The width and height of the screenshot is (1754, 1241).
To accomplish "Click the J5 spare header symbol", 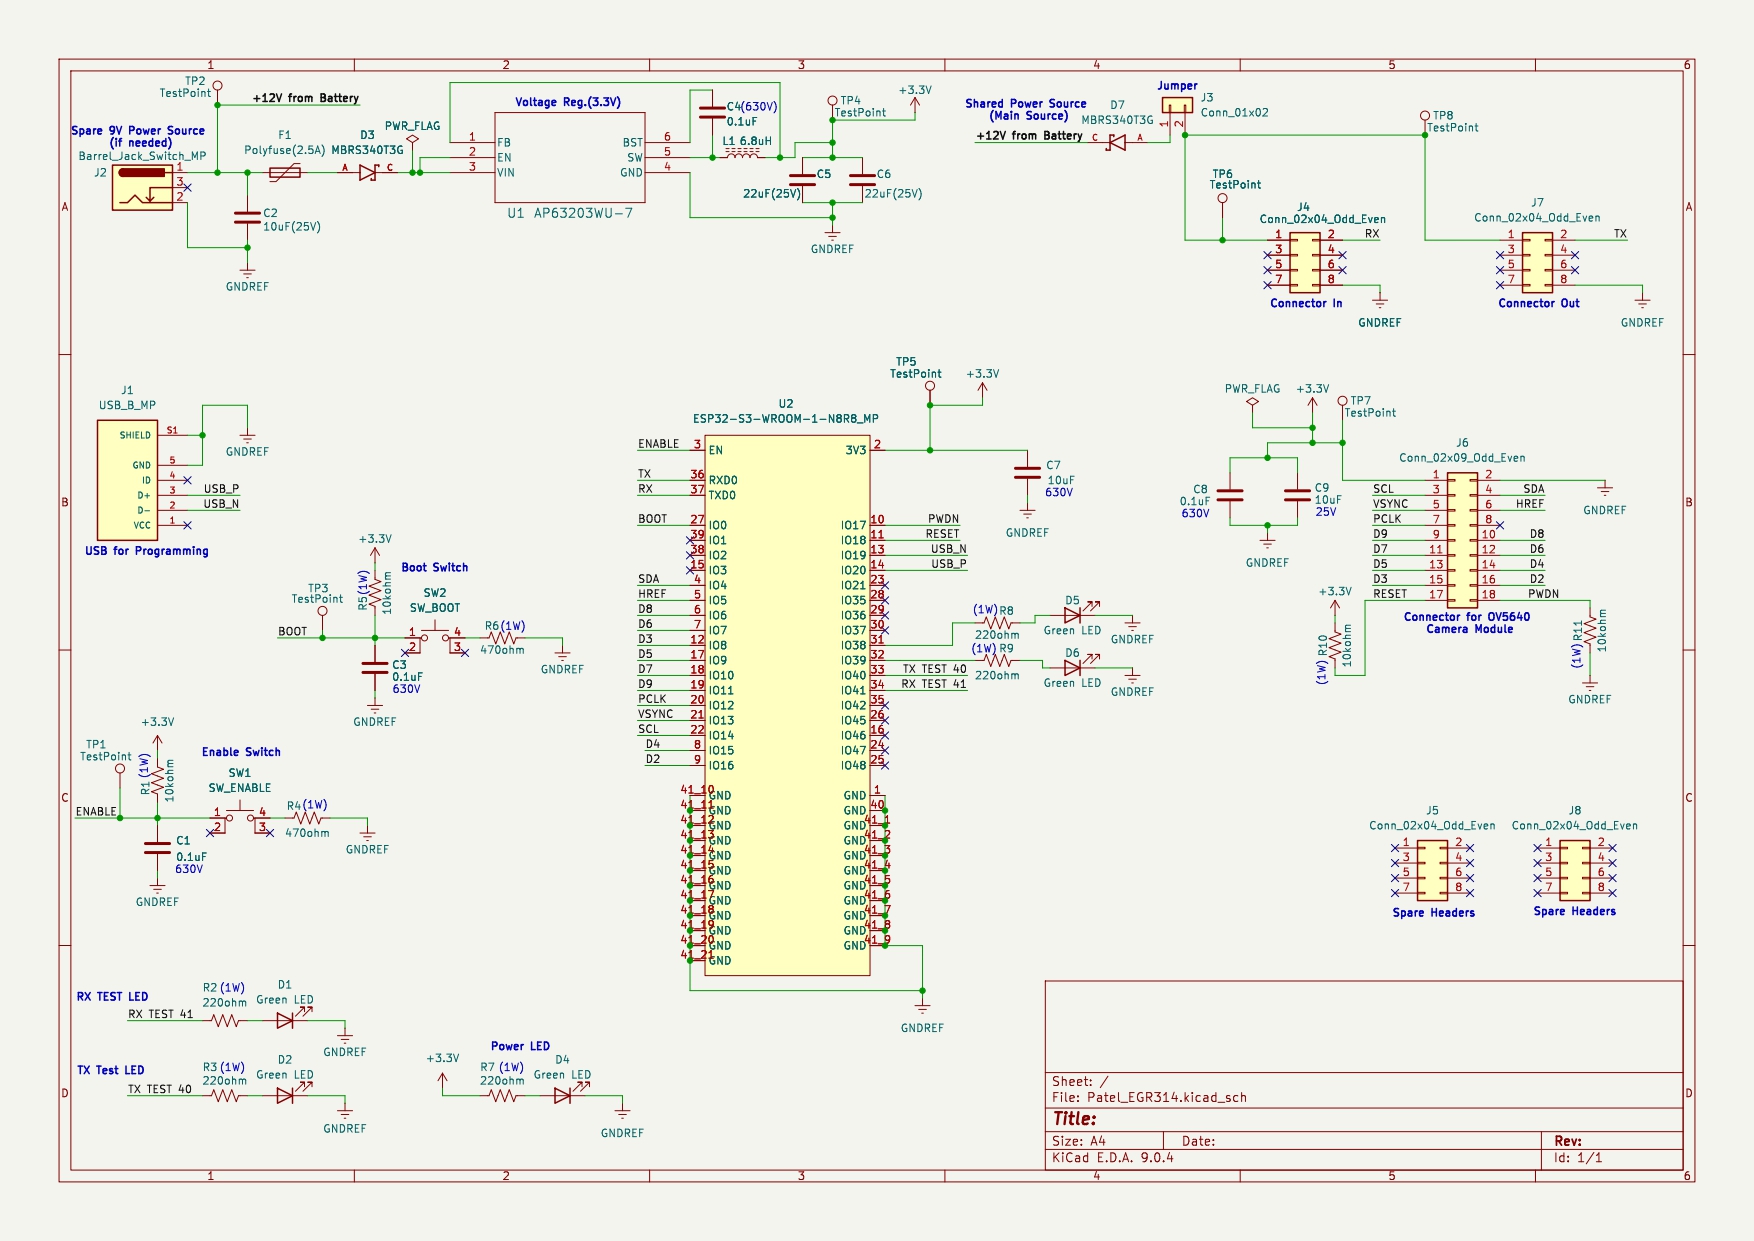I will coord(1432,869).
